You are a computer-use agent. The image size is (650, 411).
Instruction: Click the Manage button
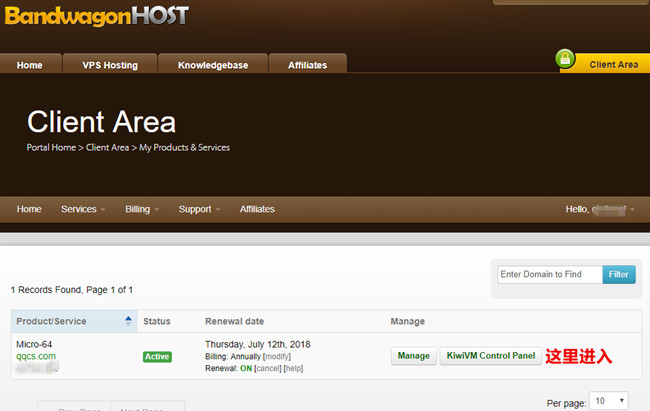click(414, 356)
